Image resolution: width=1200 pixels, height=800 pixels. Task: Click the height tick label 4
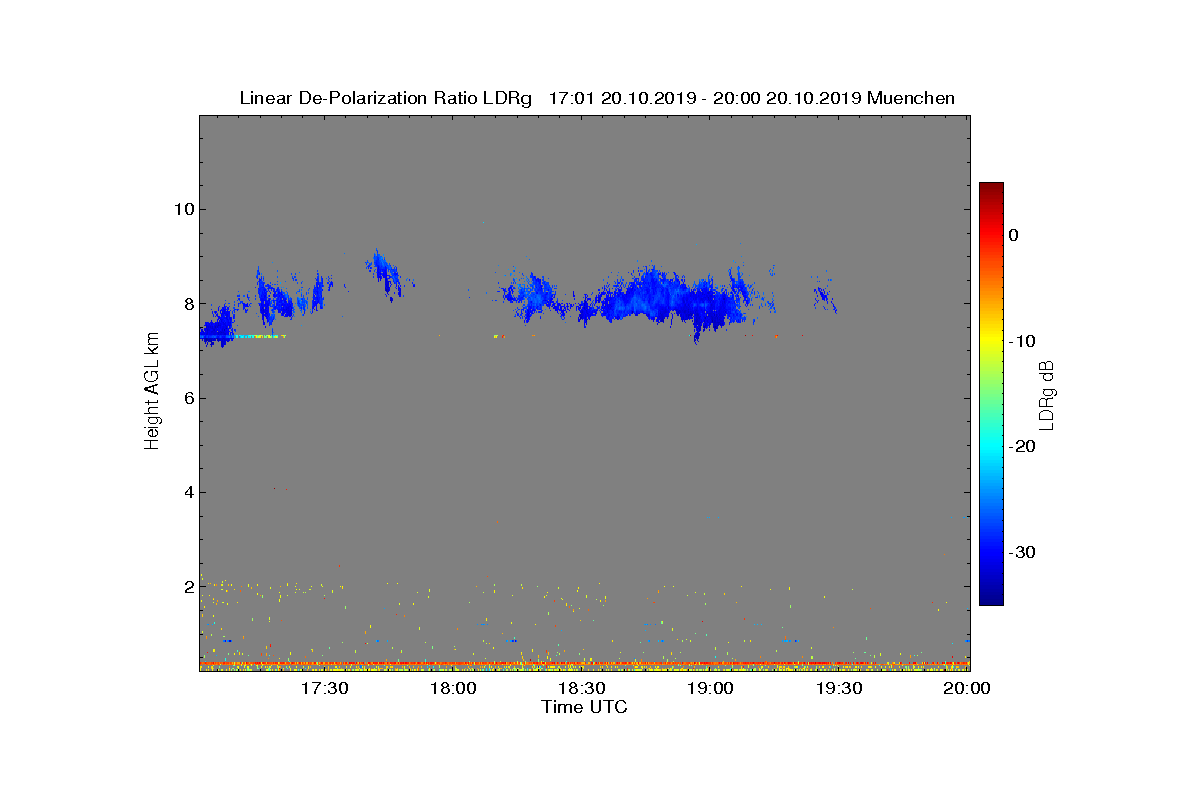pyautogui.click(x=187, y=492)
